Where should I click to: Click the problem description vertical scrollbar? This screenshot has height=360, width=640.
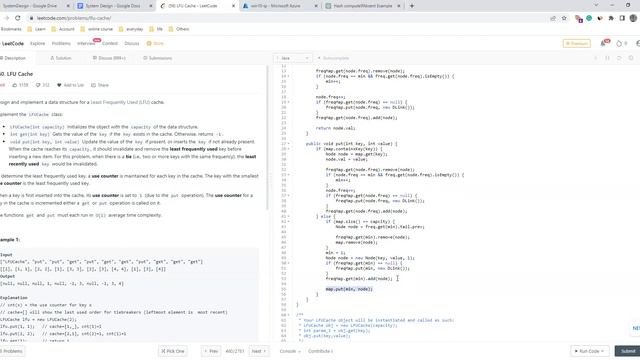click(x=268, y=139)
